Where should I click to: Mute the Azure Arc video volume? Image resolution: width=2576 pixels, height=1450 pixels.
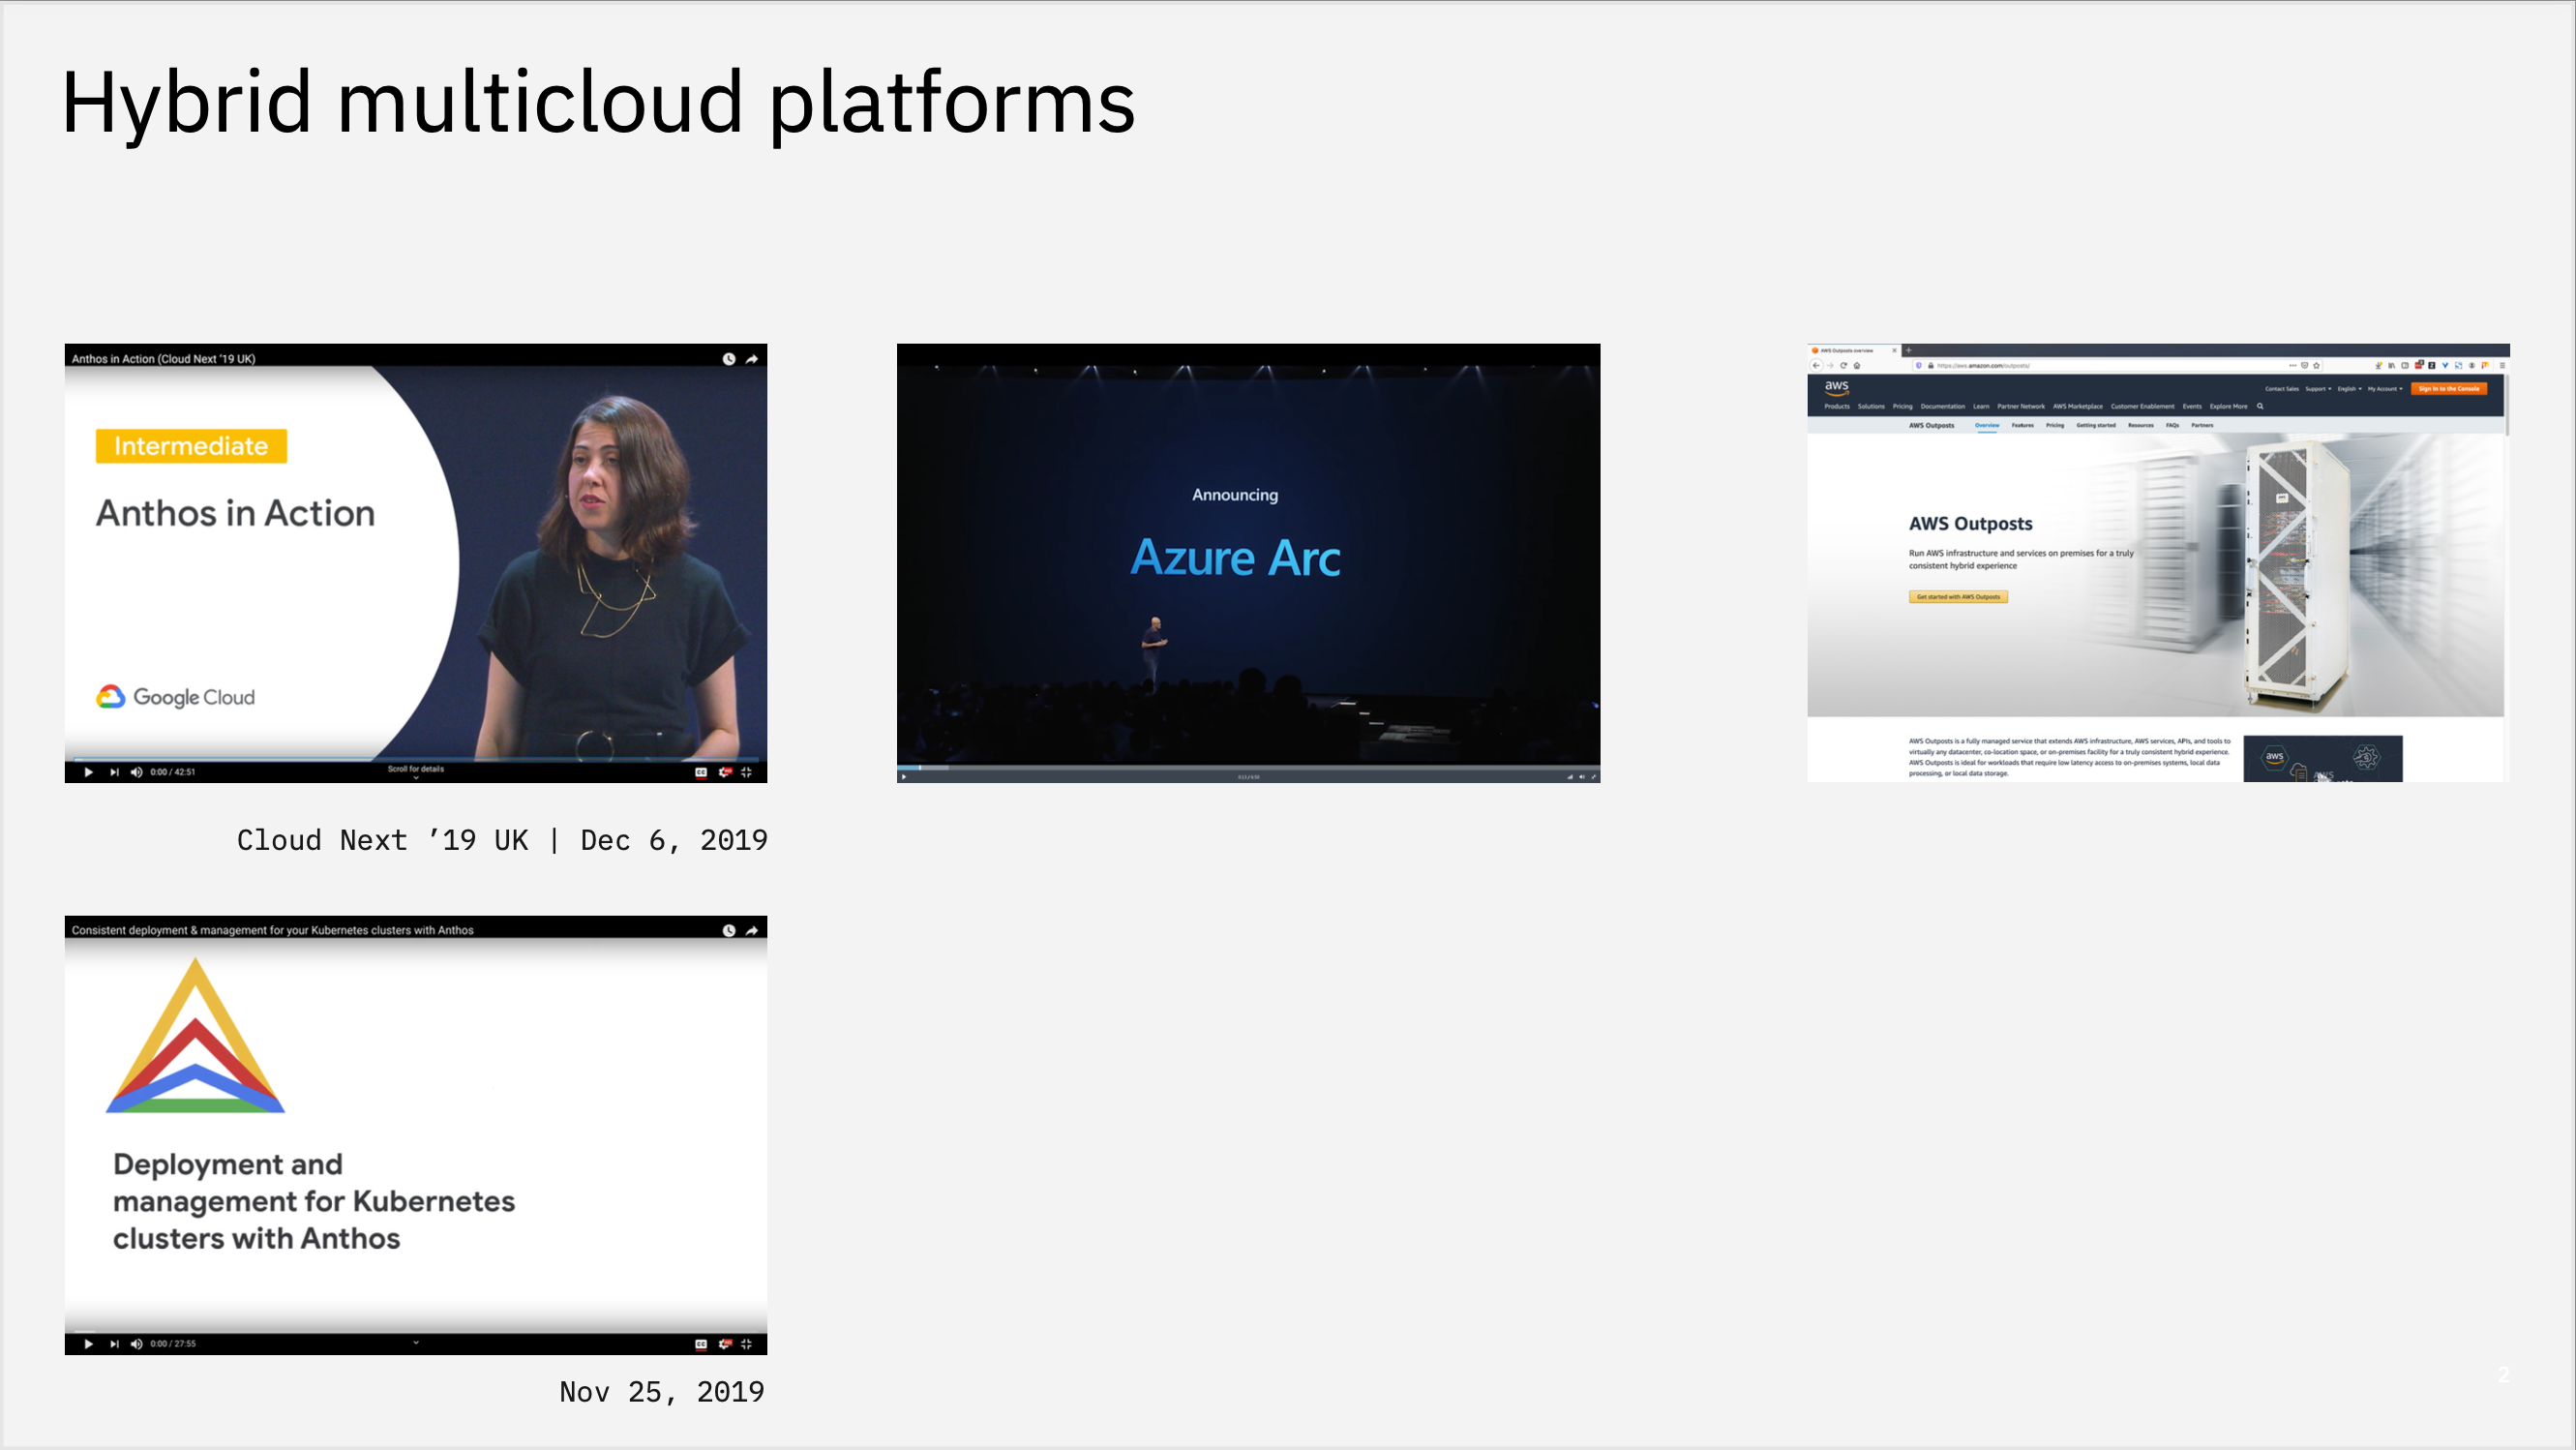pos(1582,776)
